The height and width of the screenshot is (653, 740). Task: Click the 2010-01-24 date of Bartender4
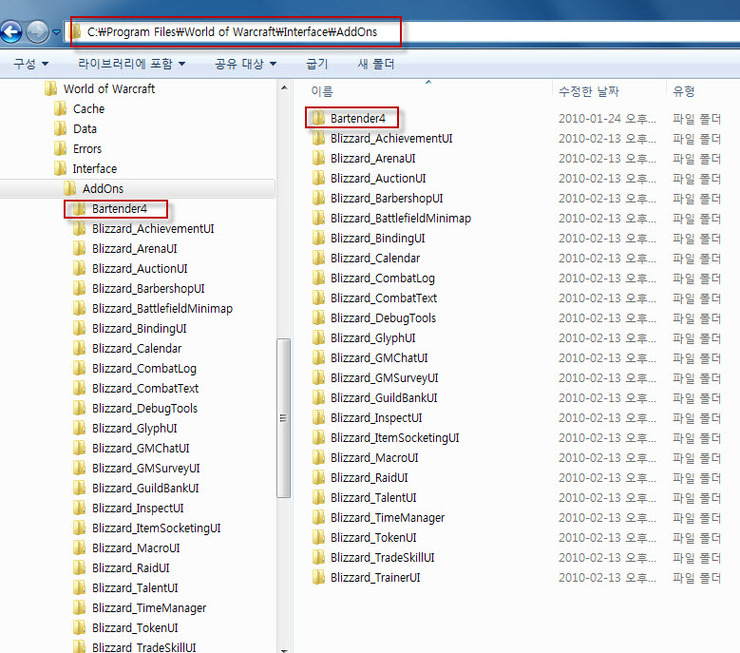(x=607, y=118)
